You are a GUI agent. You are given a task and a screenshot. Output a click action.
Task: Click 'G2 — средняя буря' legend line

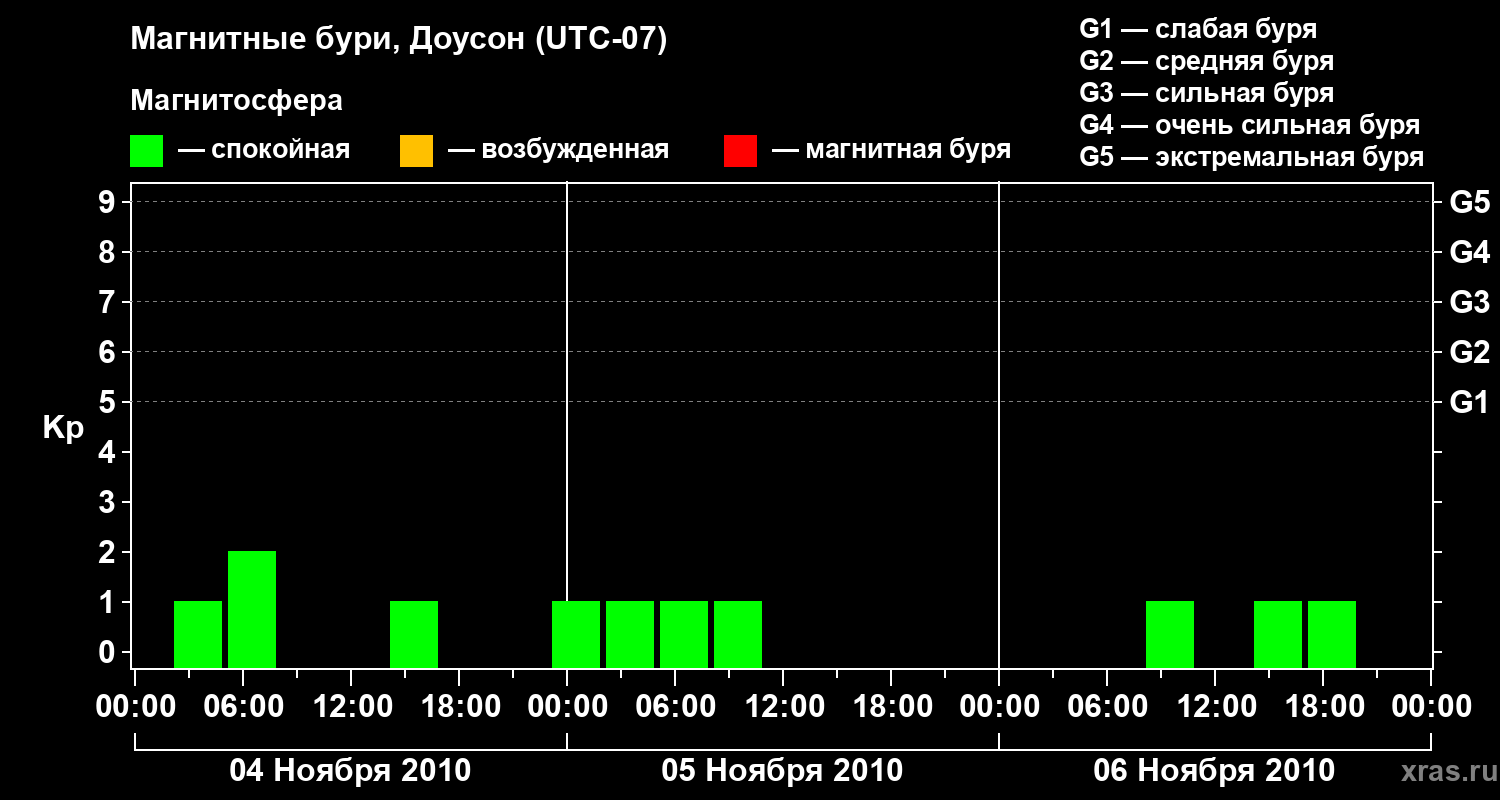coord(1206,61)
